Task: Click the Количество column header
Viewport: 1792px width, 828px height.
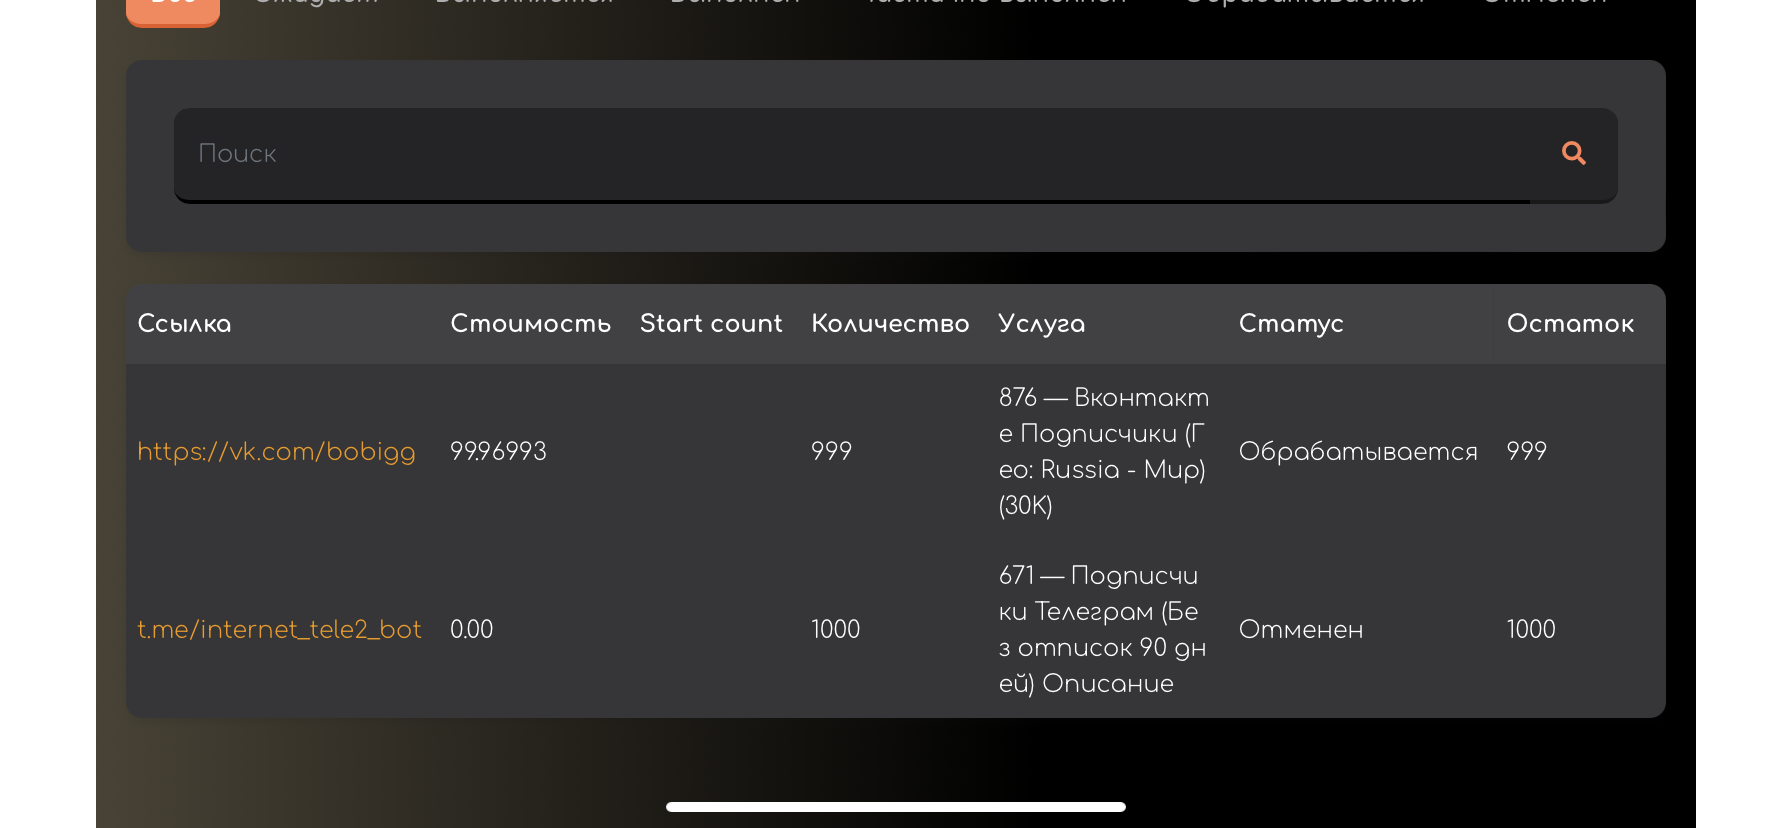Action: [x=890, y=323]
